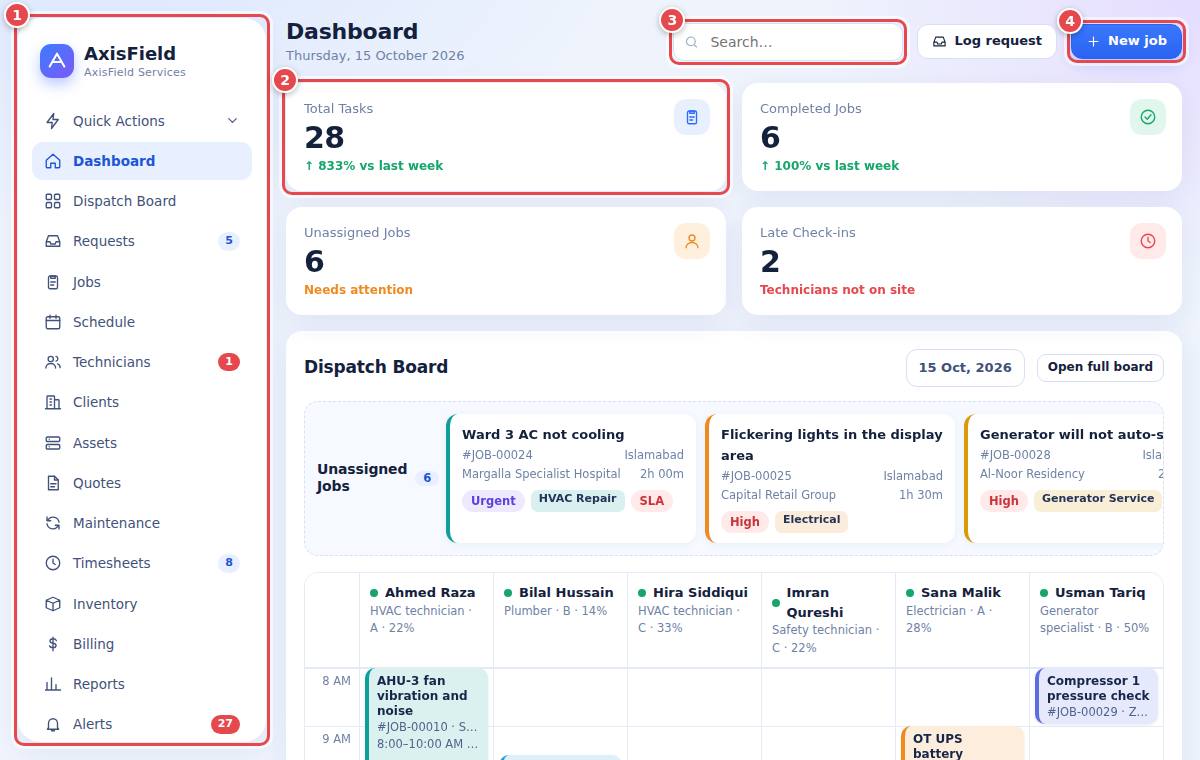The height and width of the screenshot is (760, 1200).
Task: Click the Log request button
Action: click(x=987, y=42)
